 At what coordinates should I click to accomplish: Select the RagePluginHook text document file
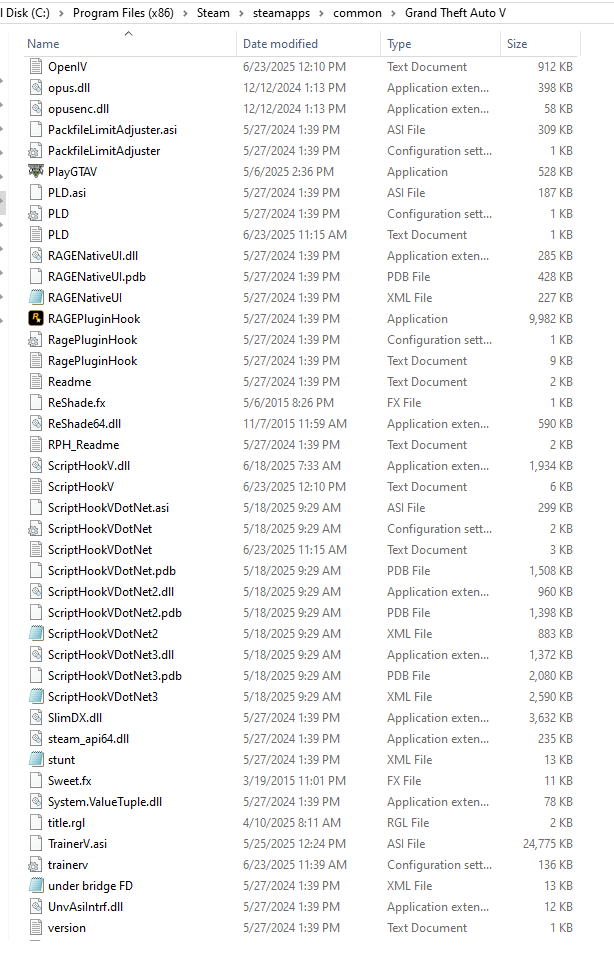coord(92,361)
